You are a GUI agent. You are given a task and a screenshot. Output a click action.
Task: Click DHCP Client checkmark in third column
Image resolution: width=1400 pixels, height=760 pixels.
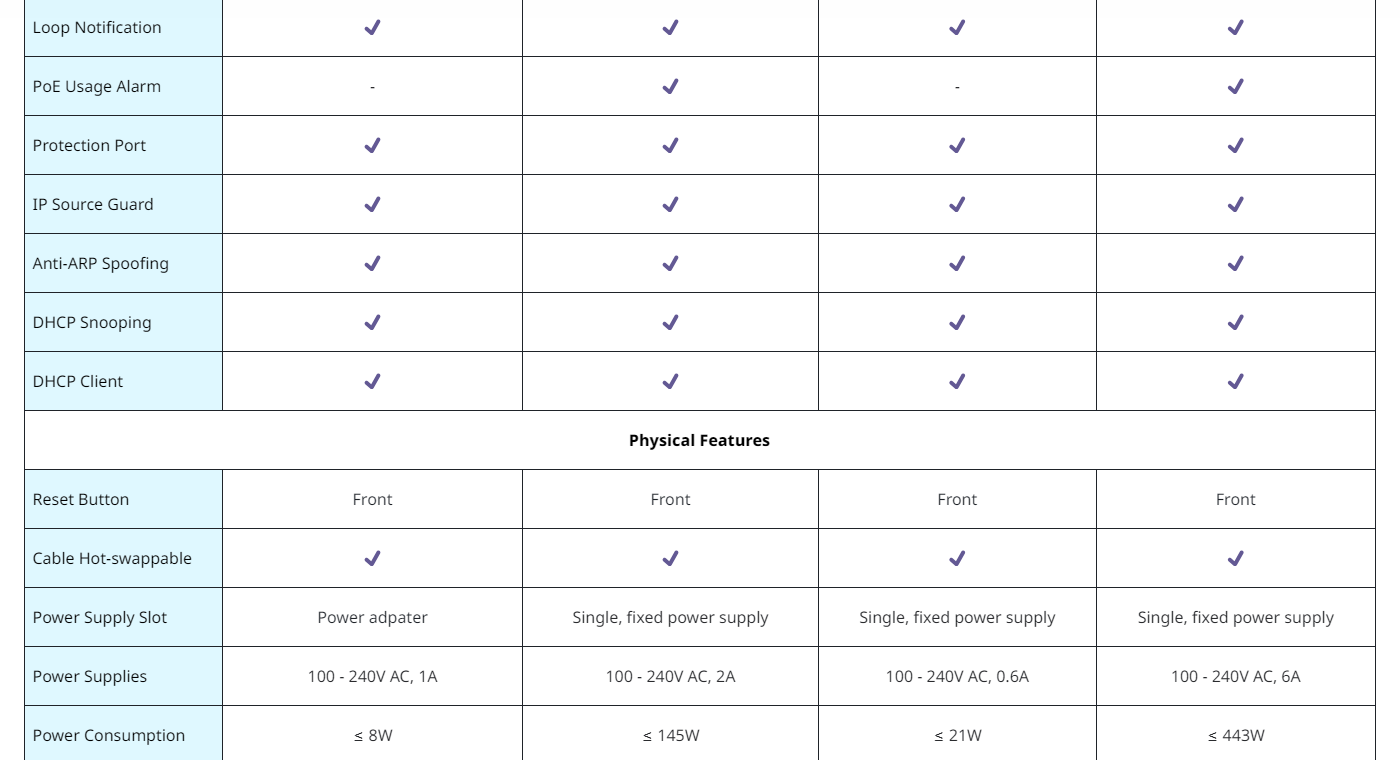[x=957, y=381]
